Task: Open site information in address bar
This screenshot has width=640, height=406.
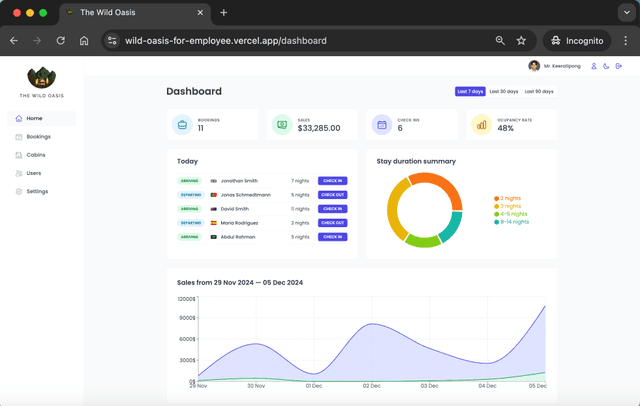Action: 112,41
